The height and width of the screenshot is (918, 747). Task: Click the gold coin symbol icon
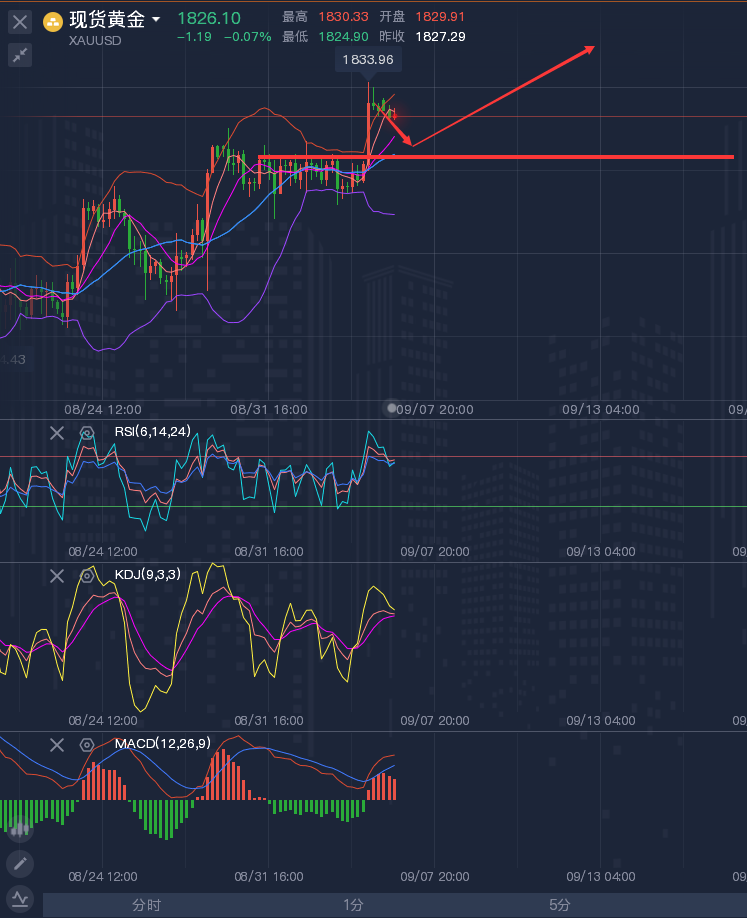pos(53,20)
